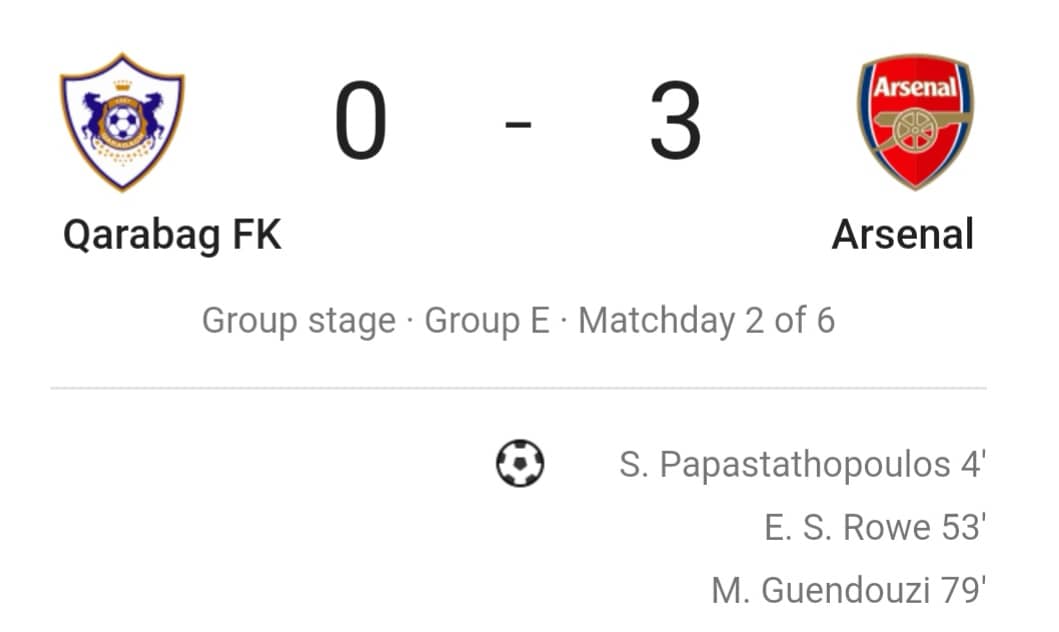Select Qarabag's score of 0
This screenshot has height=632, width=1059.
click(361, 120)
